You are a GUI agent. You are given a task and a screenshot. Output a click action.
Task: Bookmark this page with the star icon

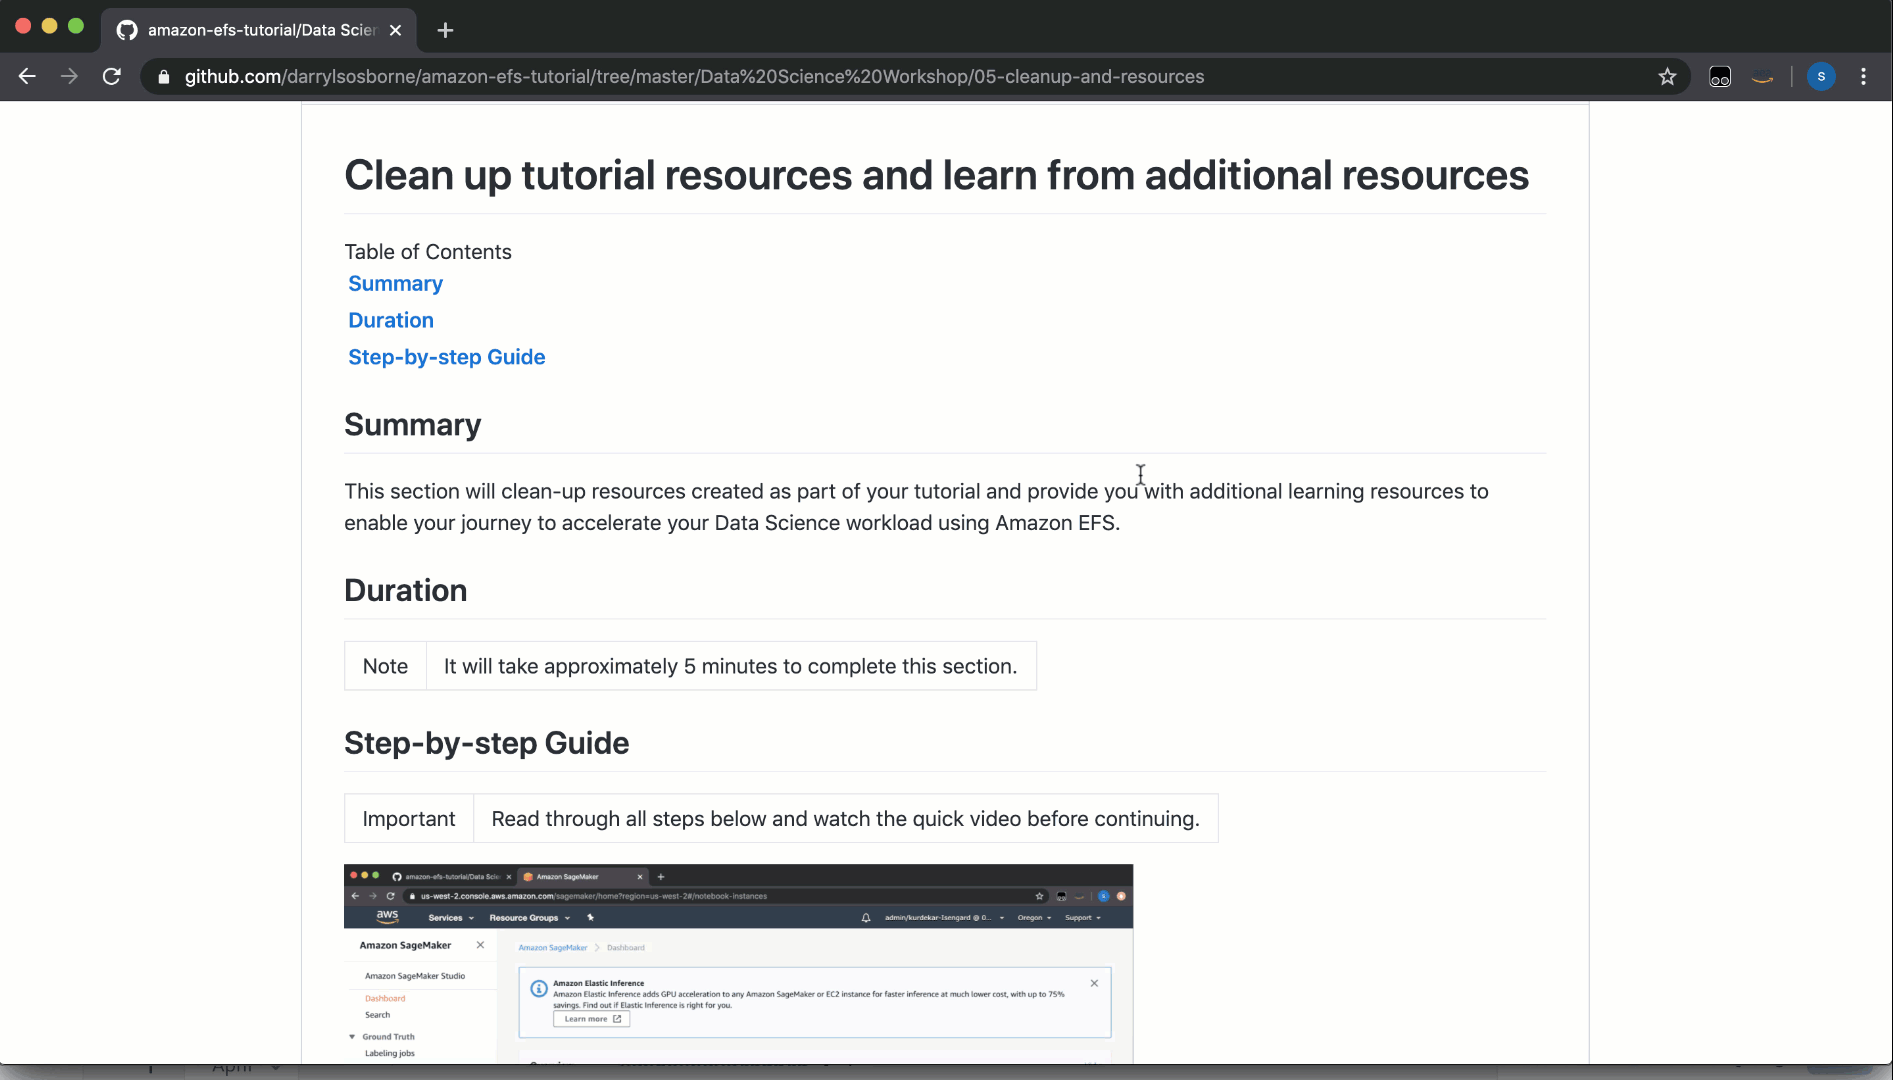1667,76
